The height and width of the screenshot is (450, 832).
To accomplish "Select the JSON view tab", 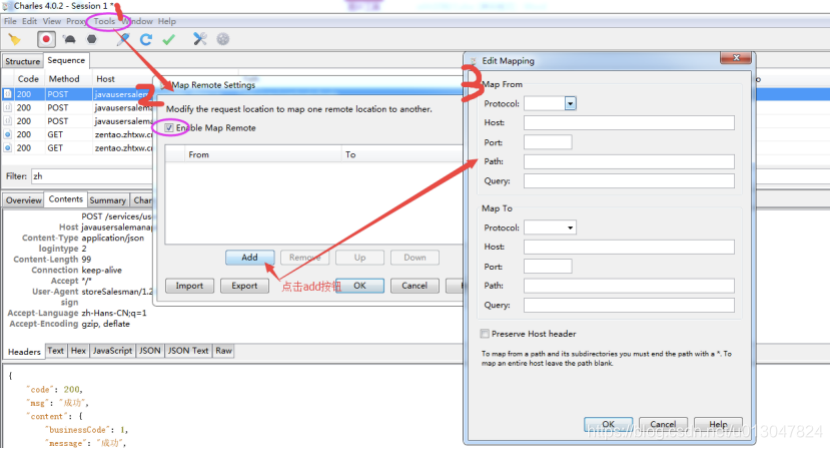I will pos(150,351).
